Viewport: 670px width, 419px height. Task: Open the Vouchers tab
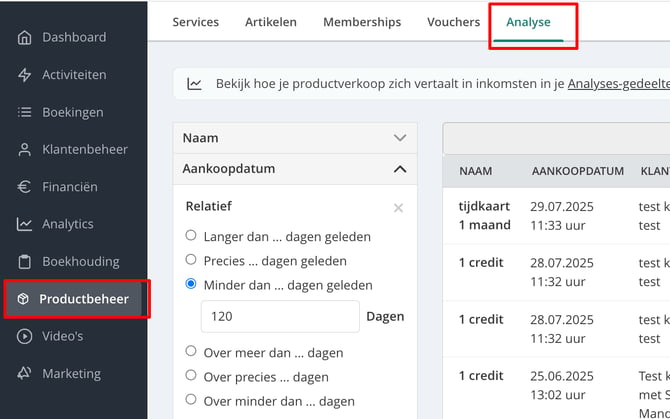(x=453, y=22)
